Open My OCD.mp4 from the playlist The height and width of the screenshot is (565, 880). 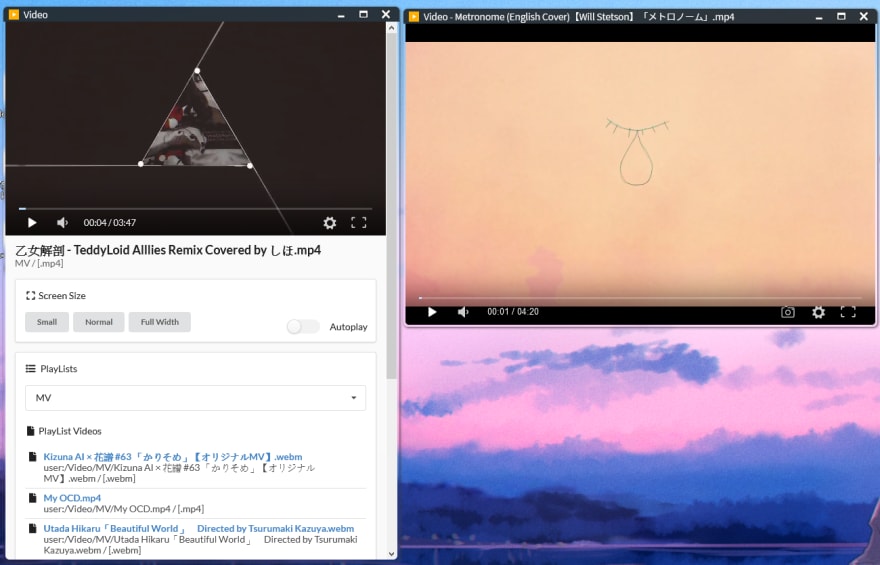pyautogui.click(x=72, y=498)
